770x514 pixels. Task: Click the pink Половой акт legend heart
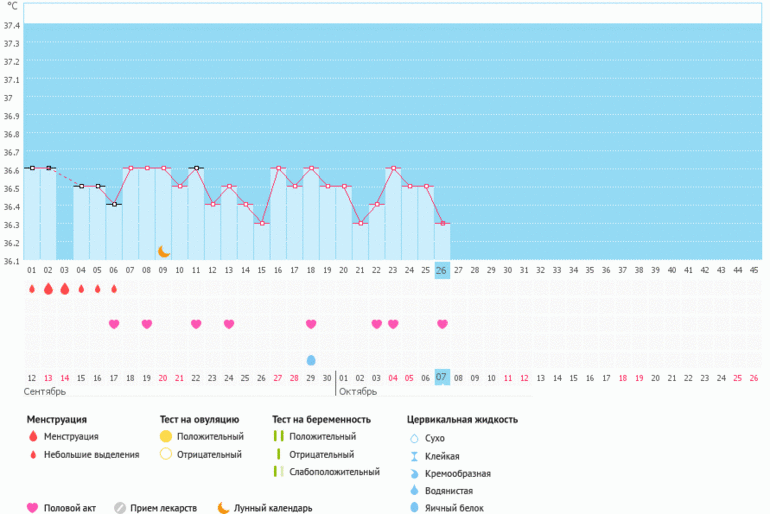click(33, 507)
